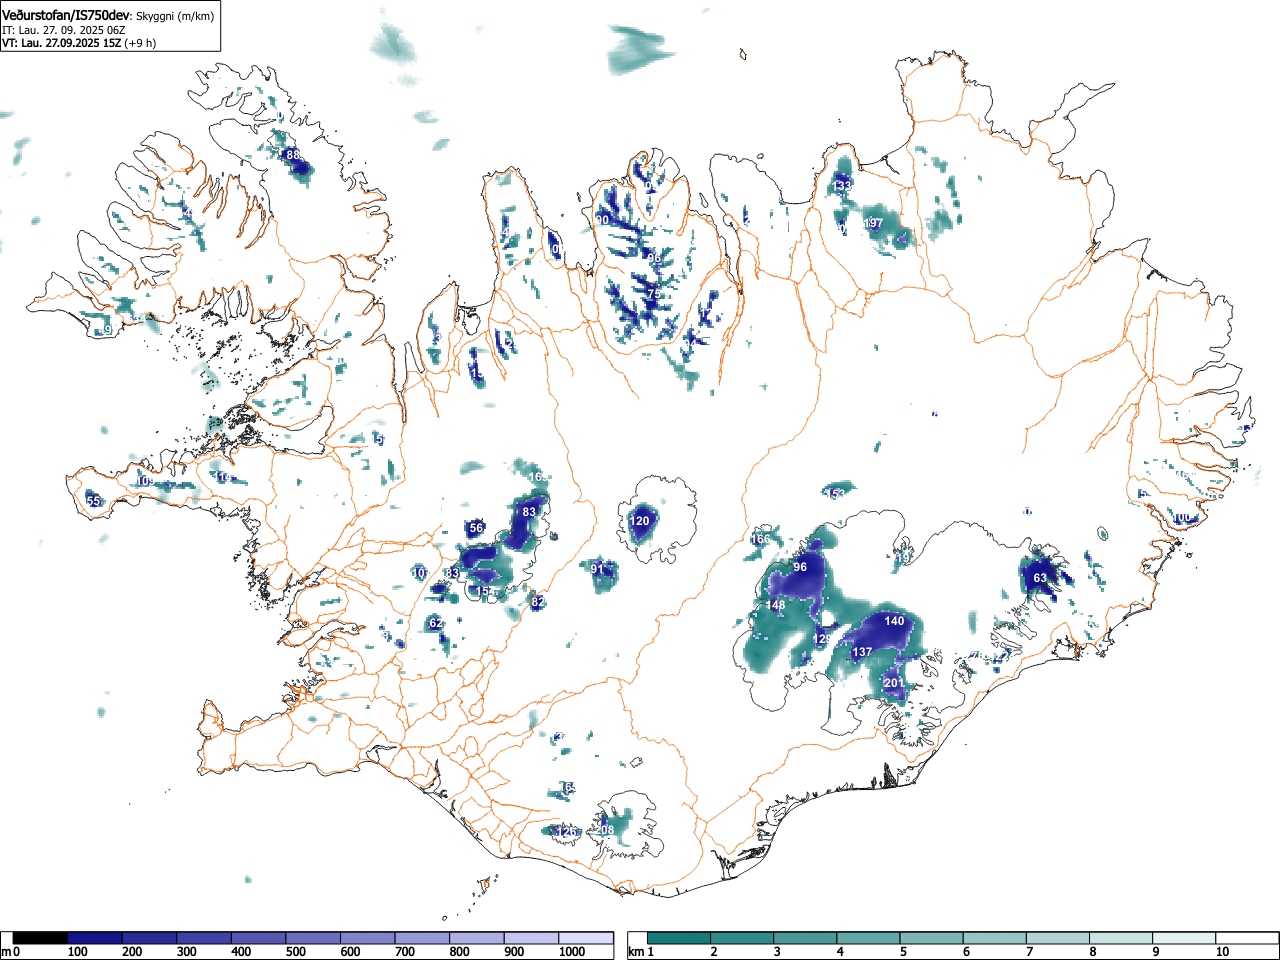
Task: Click the 'm' unit label on the legend
Action: click(5, 952)
